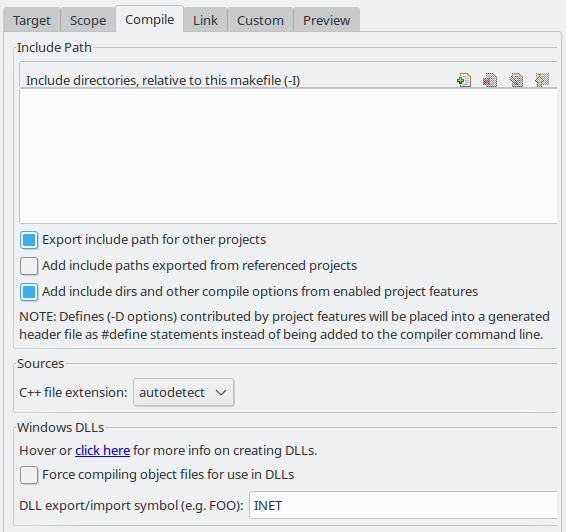
Task: Toggle Export include path for other projects
Action: [29, 240]
